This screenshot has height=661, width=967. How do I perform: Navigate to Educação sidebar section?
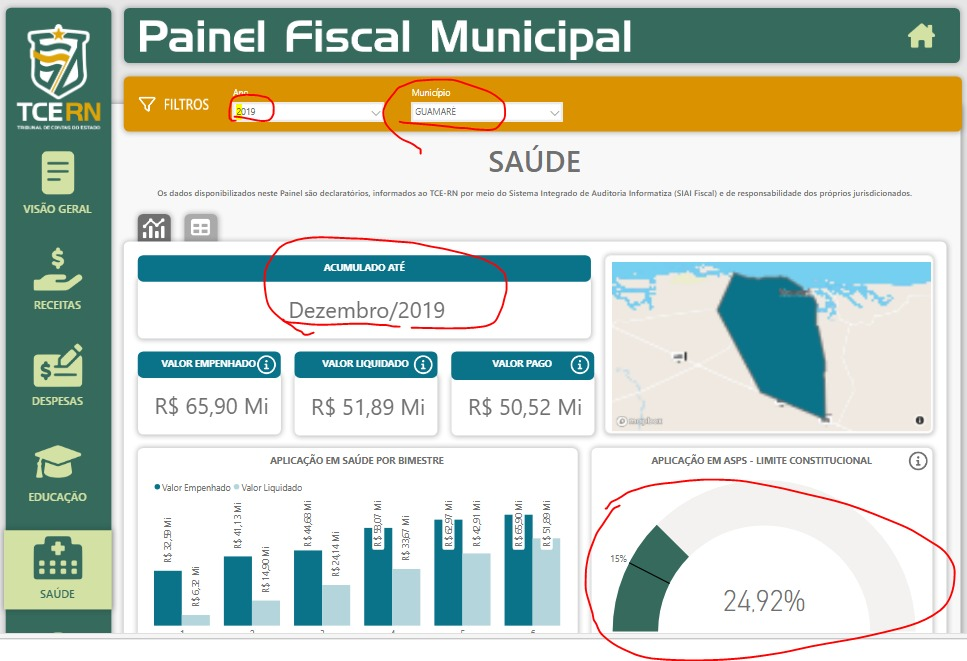57,474
